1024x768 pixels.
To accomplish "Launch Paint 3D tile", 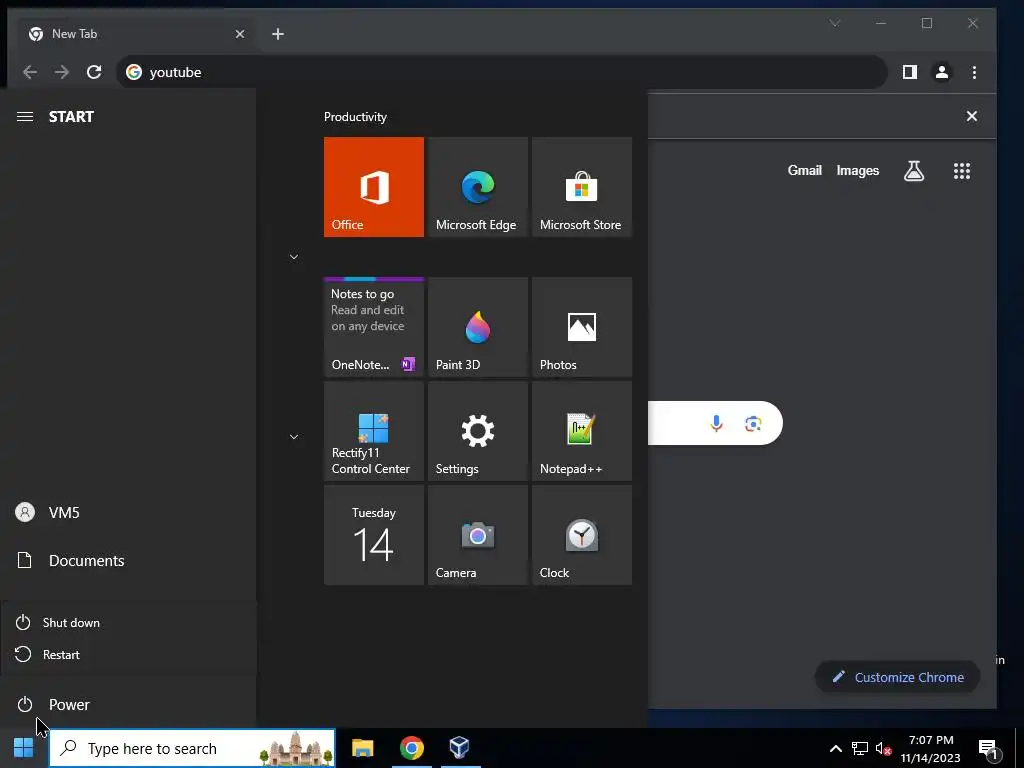I will 477,327.
